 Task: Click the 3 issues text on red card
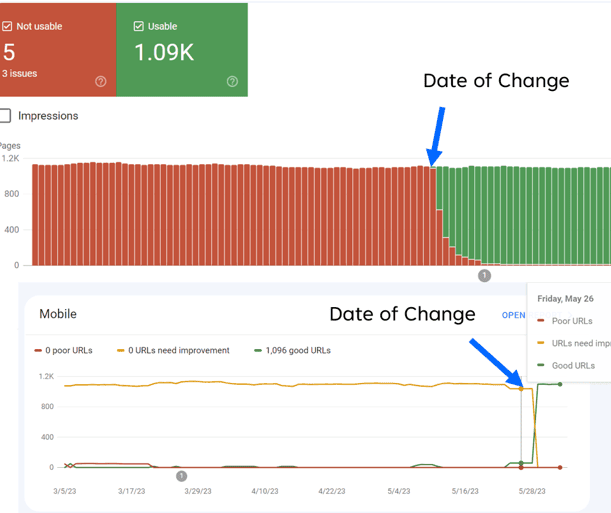click(x=19, y=74)
